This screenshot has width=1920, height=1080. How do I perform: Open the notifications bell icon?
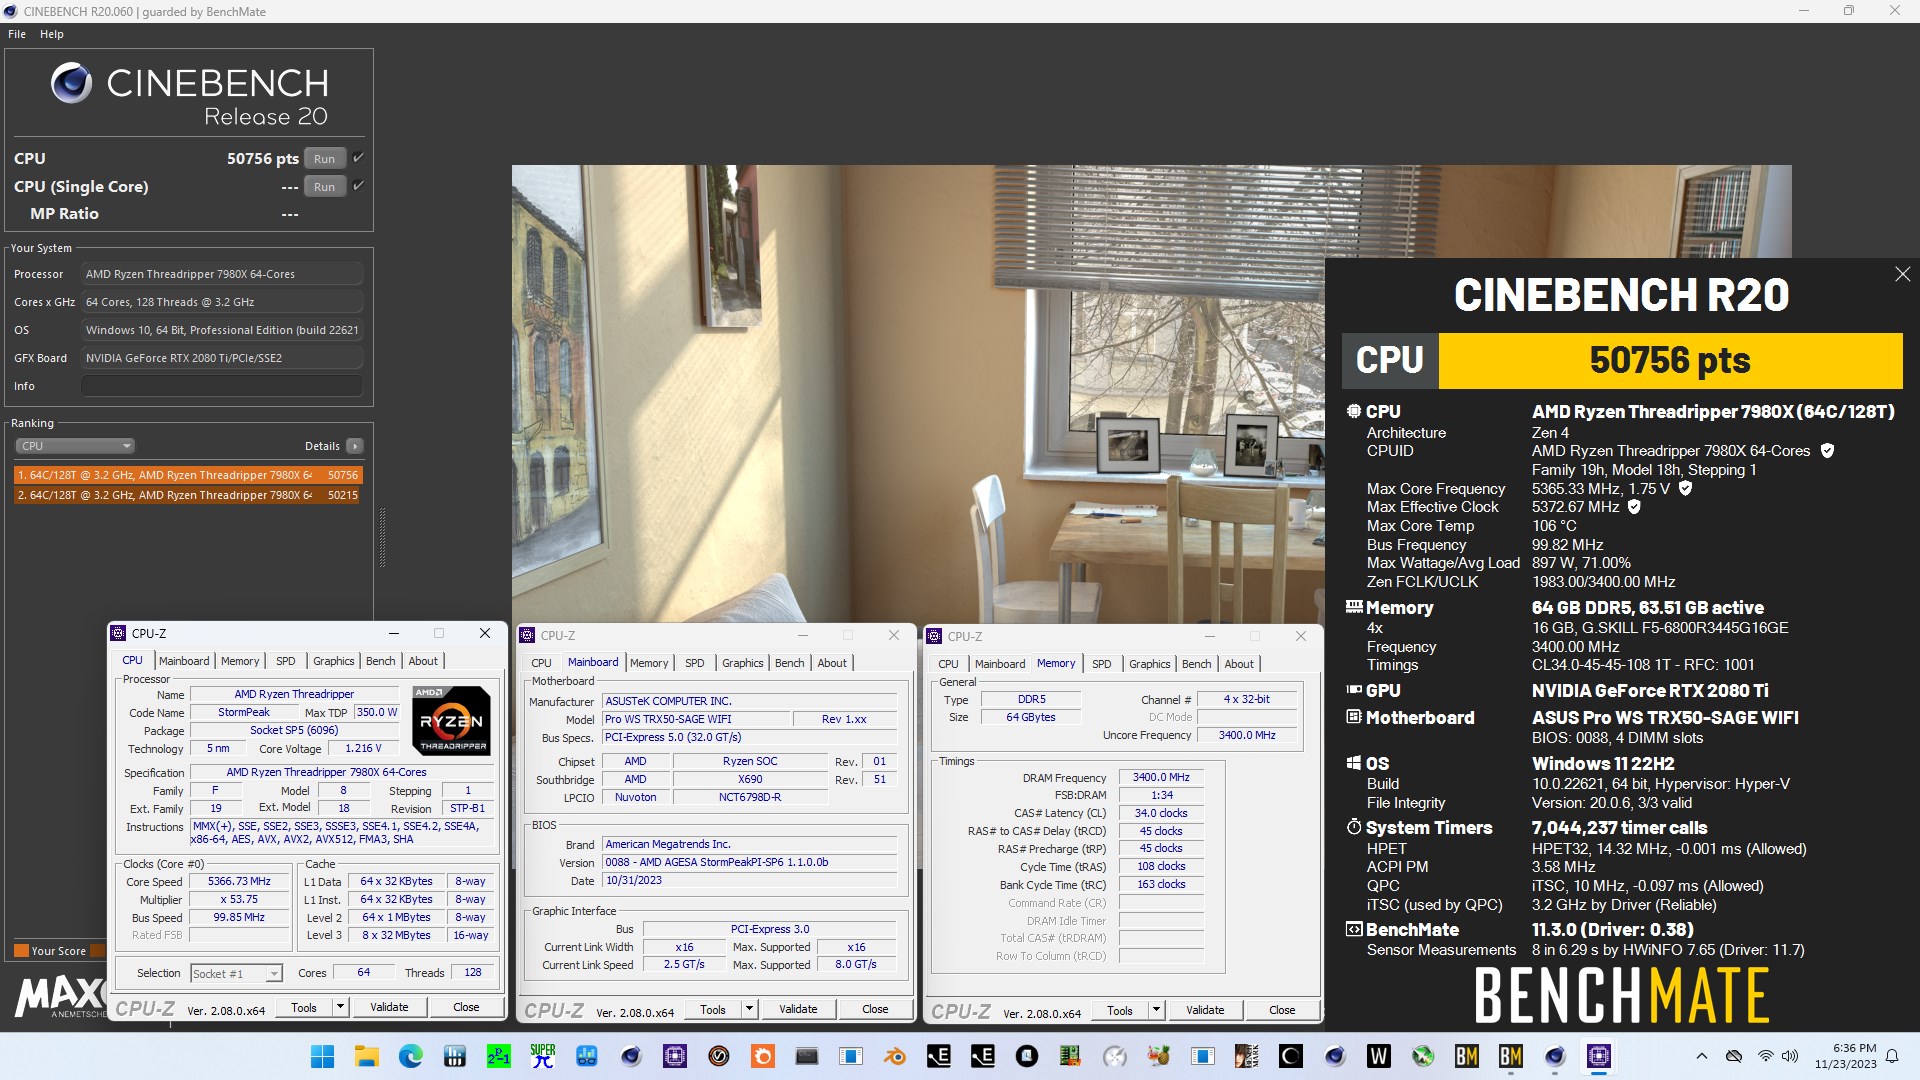click(1892, 1056)
